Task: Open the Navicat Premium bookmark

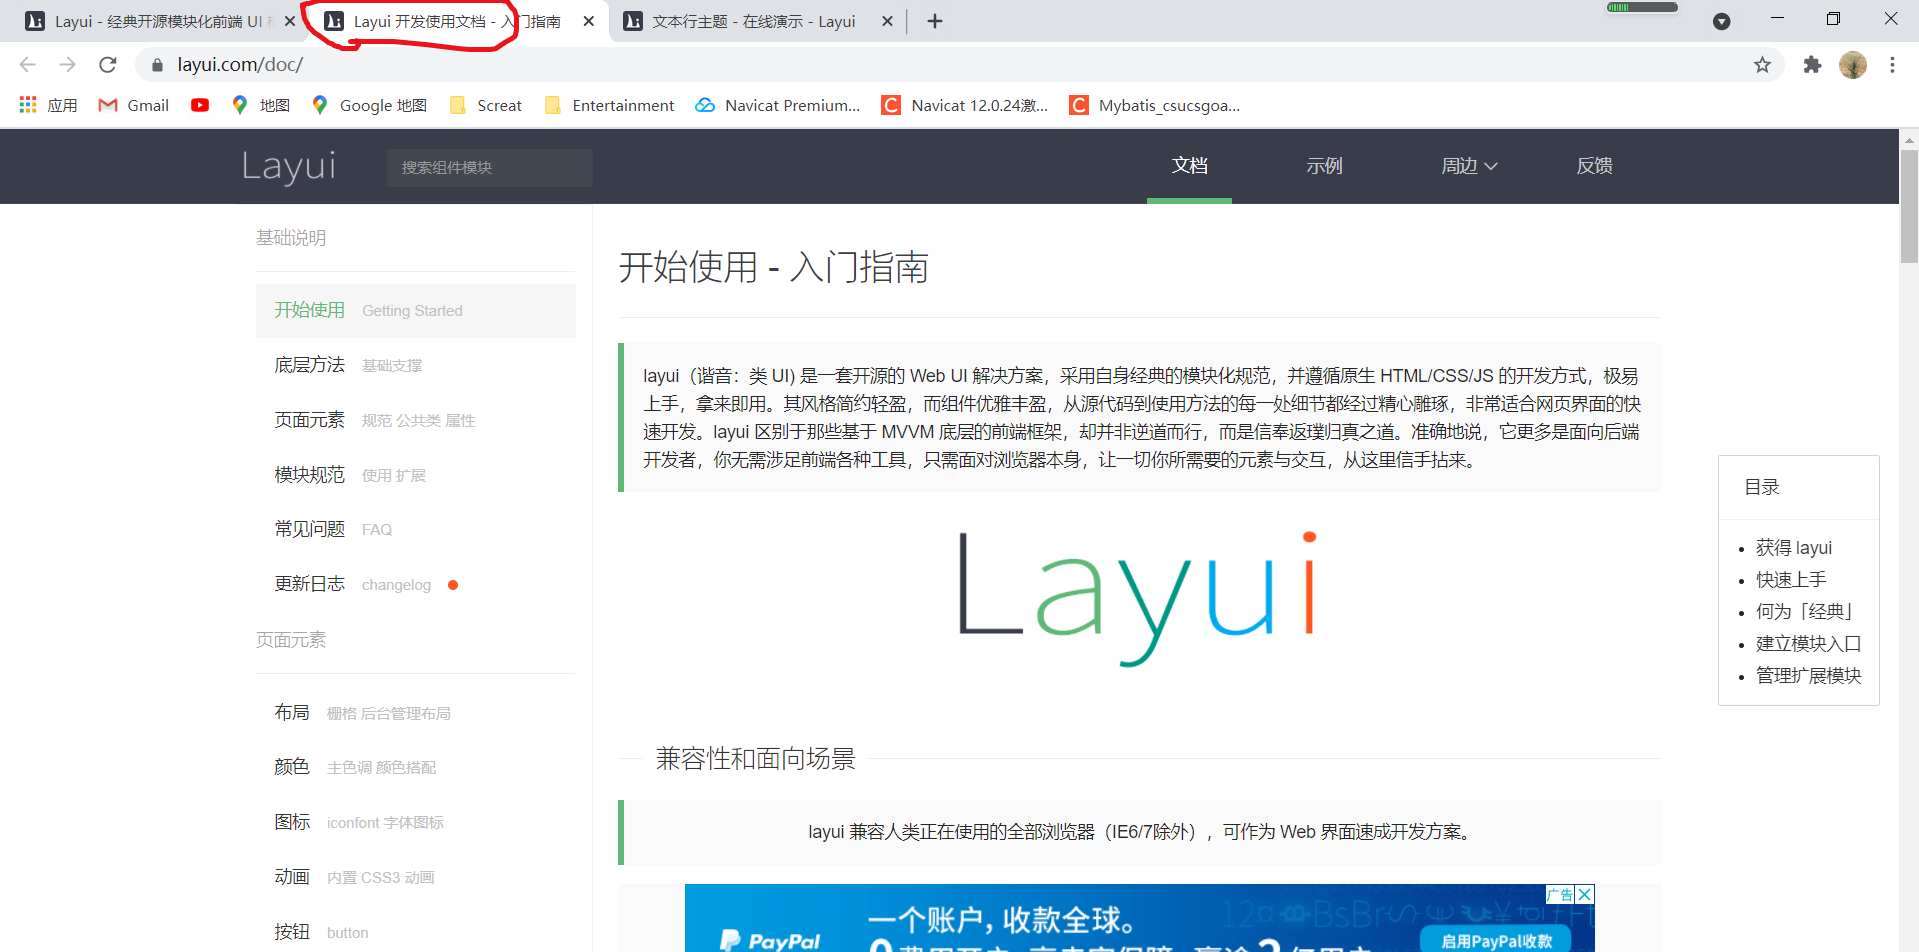Action: click(x=778, y=105)
